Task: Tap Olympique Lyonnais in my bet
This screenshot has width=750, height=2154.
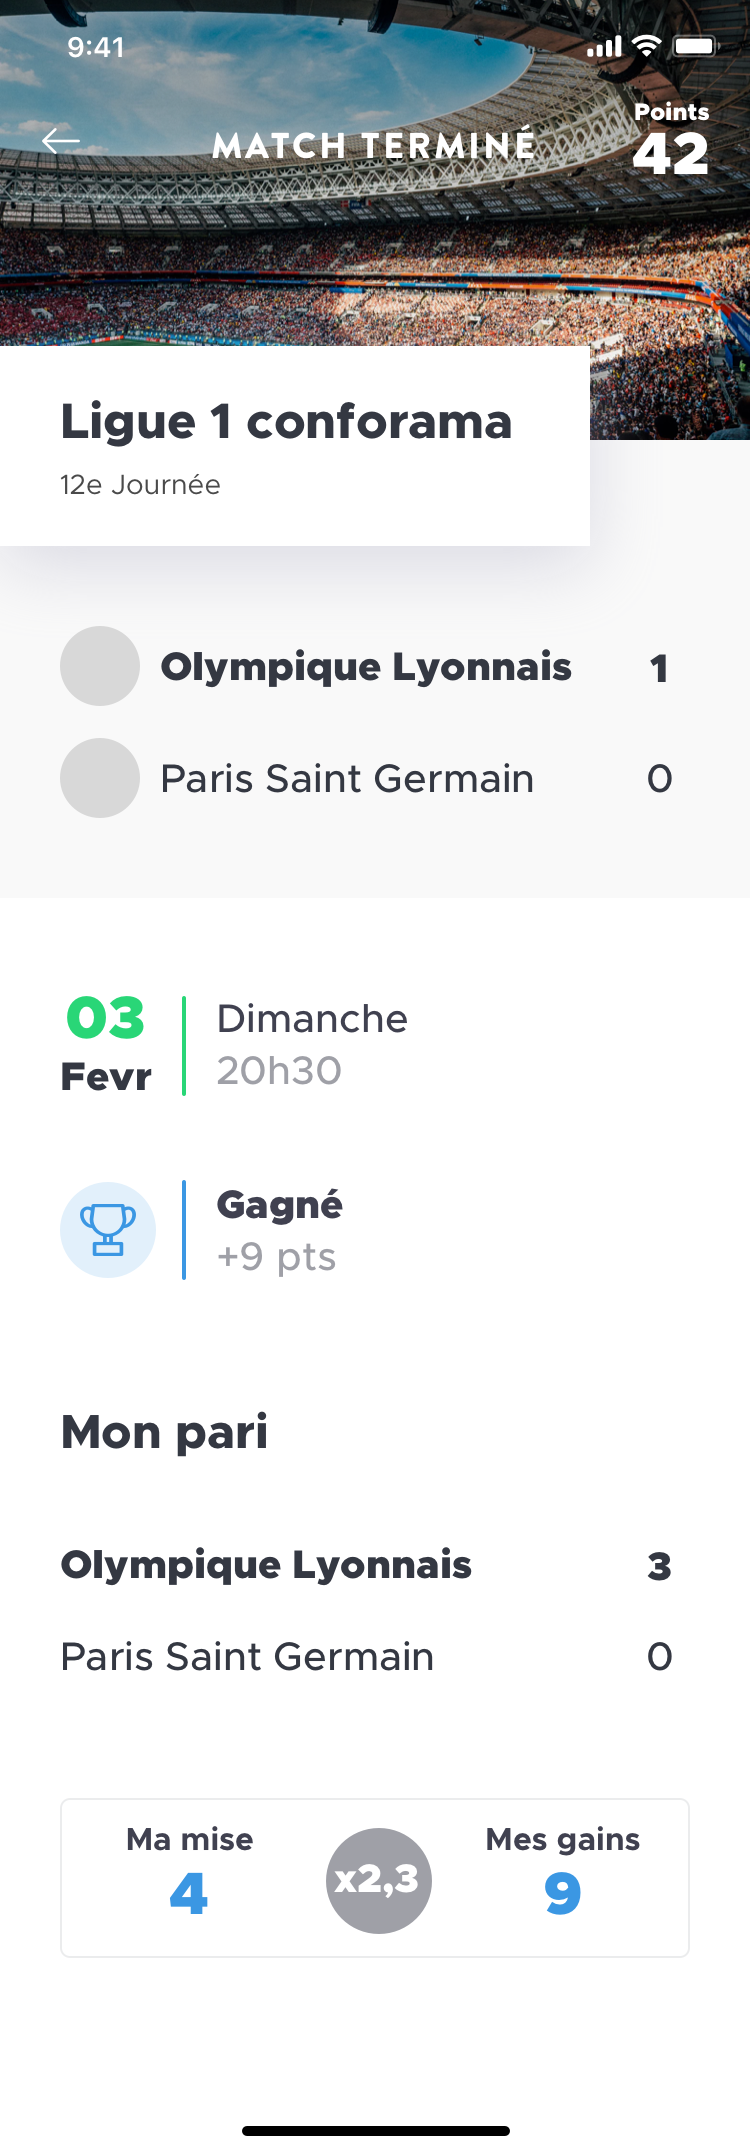Action: point(266,1565)
